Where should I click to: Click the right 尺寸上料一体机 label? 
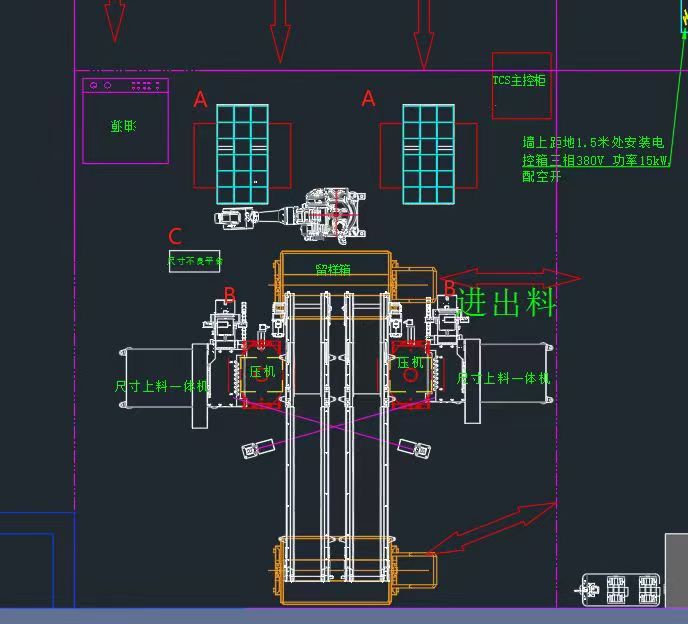[503, 378]
